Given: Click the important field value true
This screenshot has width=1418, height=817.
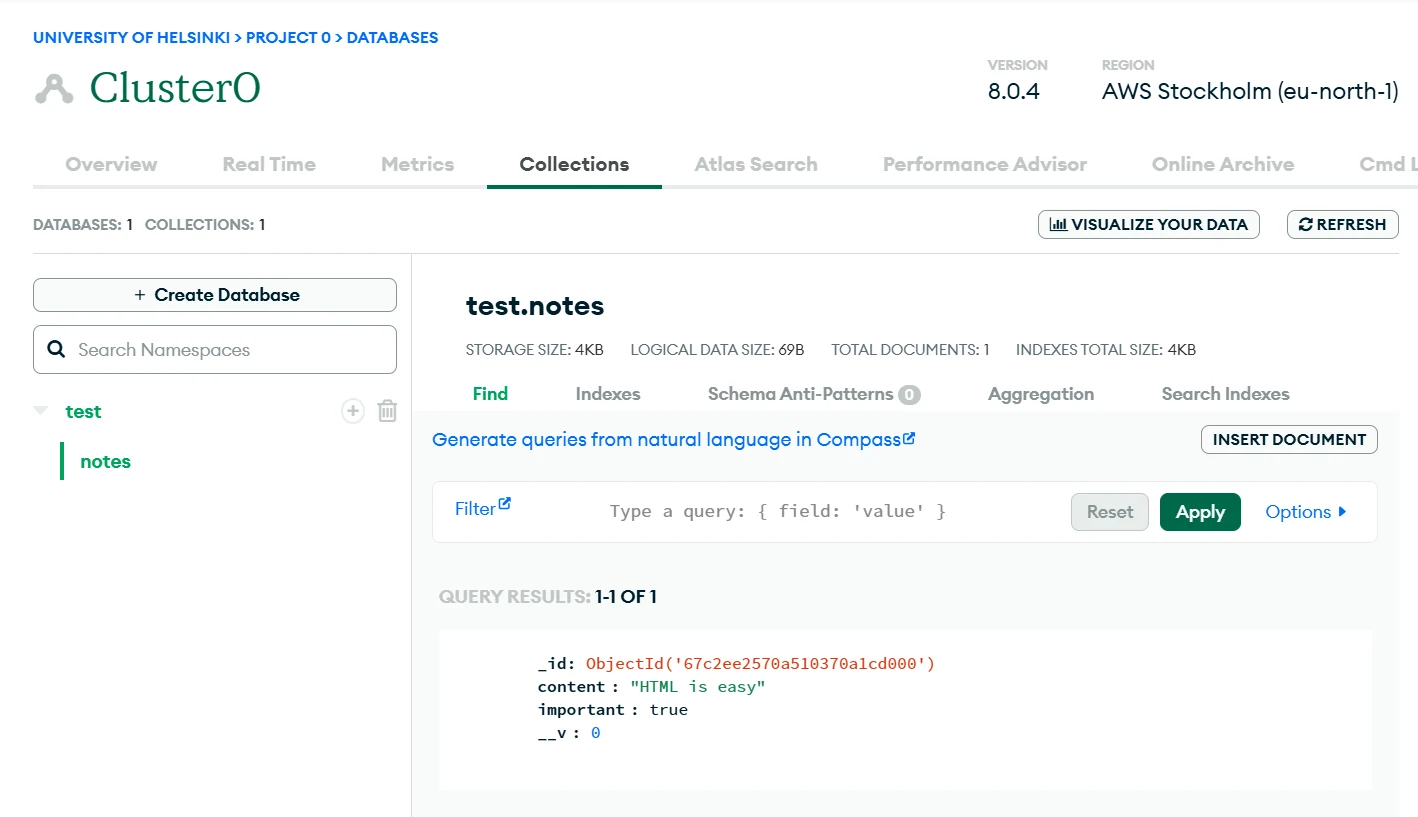Looking at the screenshot, I should click(x=668, y=710).
